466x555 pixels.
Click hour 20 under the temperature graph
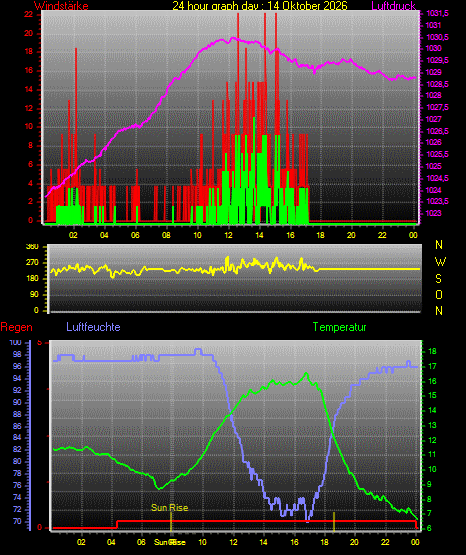point(354,542)
